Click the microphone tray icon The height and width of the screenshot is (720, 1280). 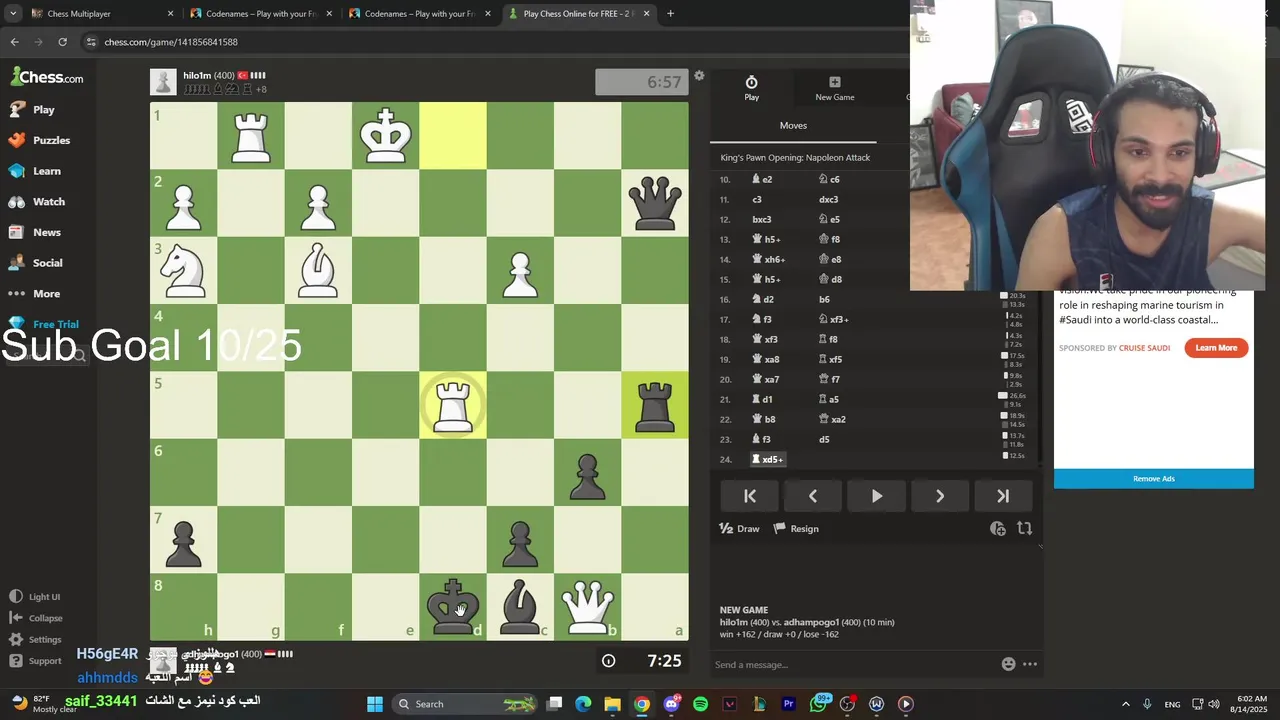pyautogui.click(x=1147, y=704)
